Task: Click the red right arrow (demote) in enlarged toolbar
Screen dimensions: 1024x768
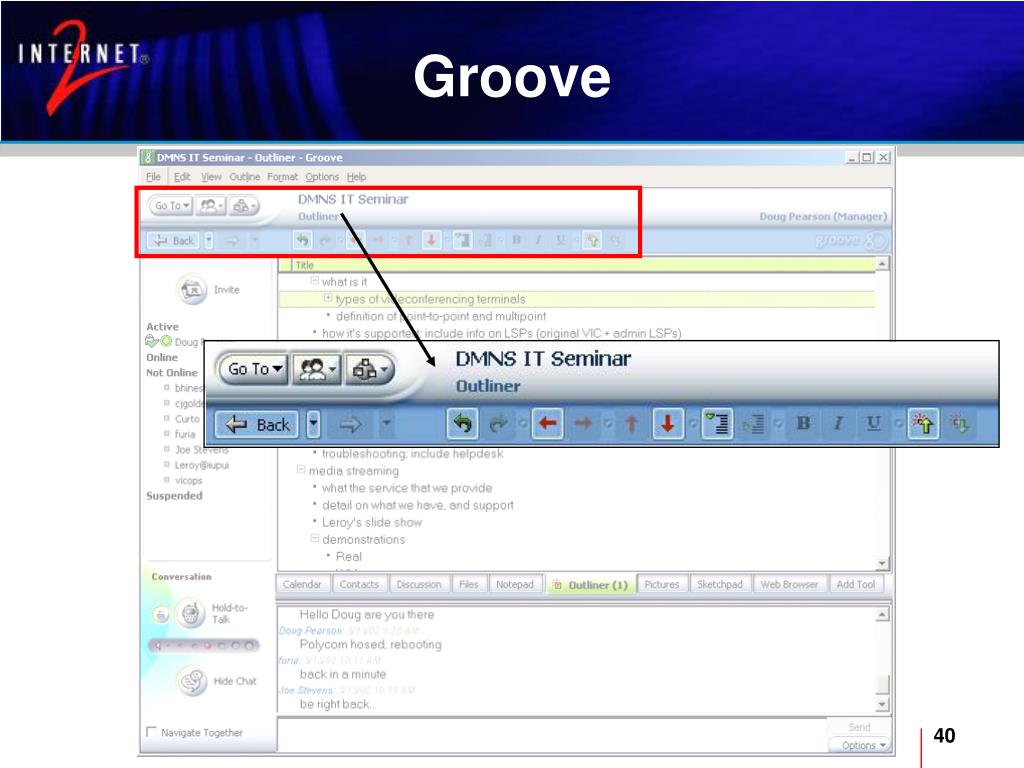Action: click(583, 424)
